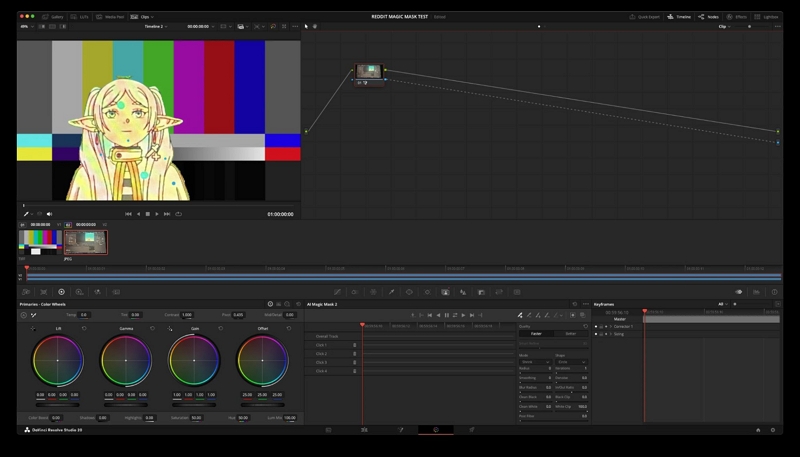This screenshot has height=457, width=800.
Task: Delete the Click 1 stroke
Action: coord(355,345)
